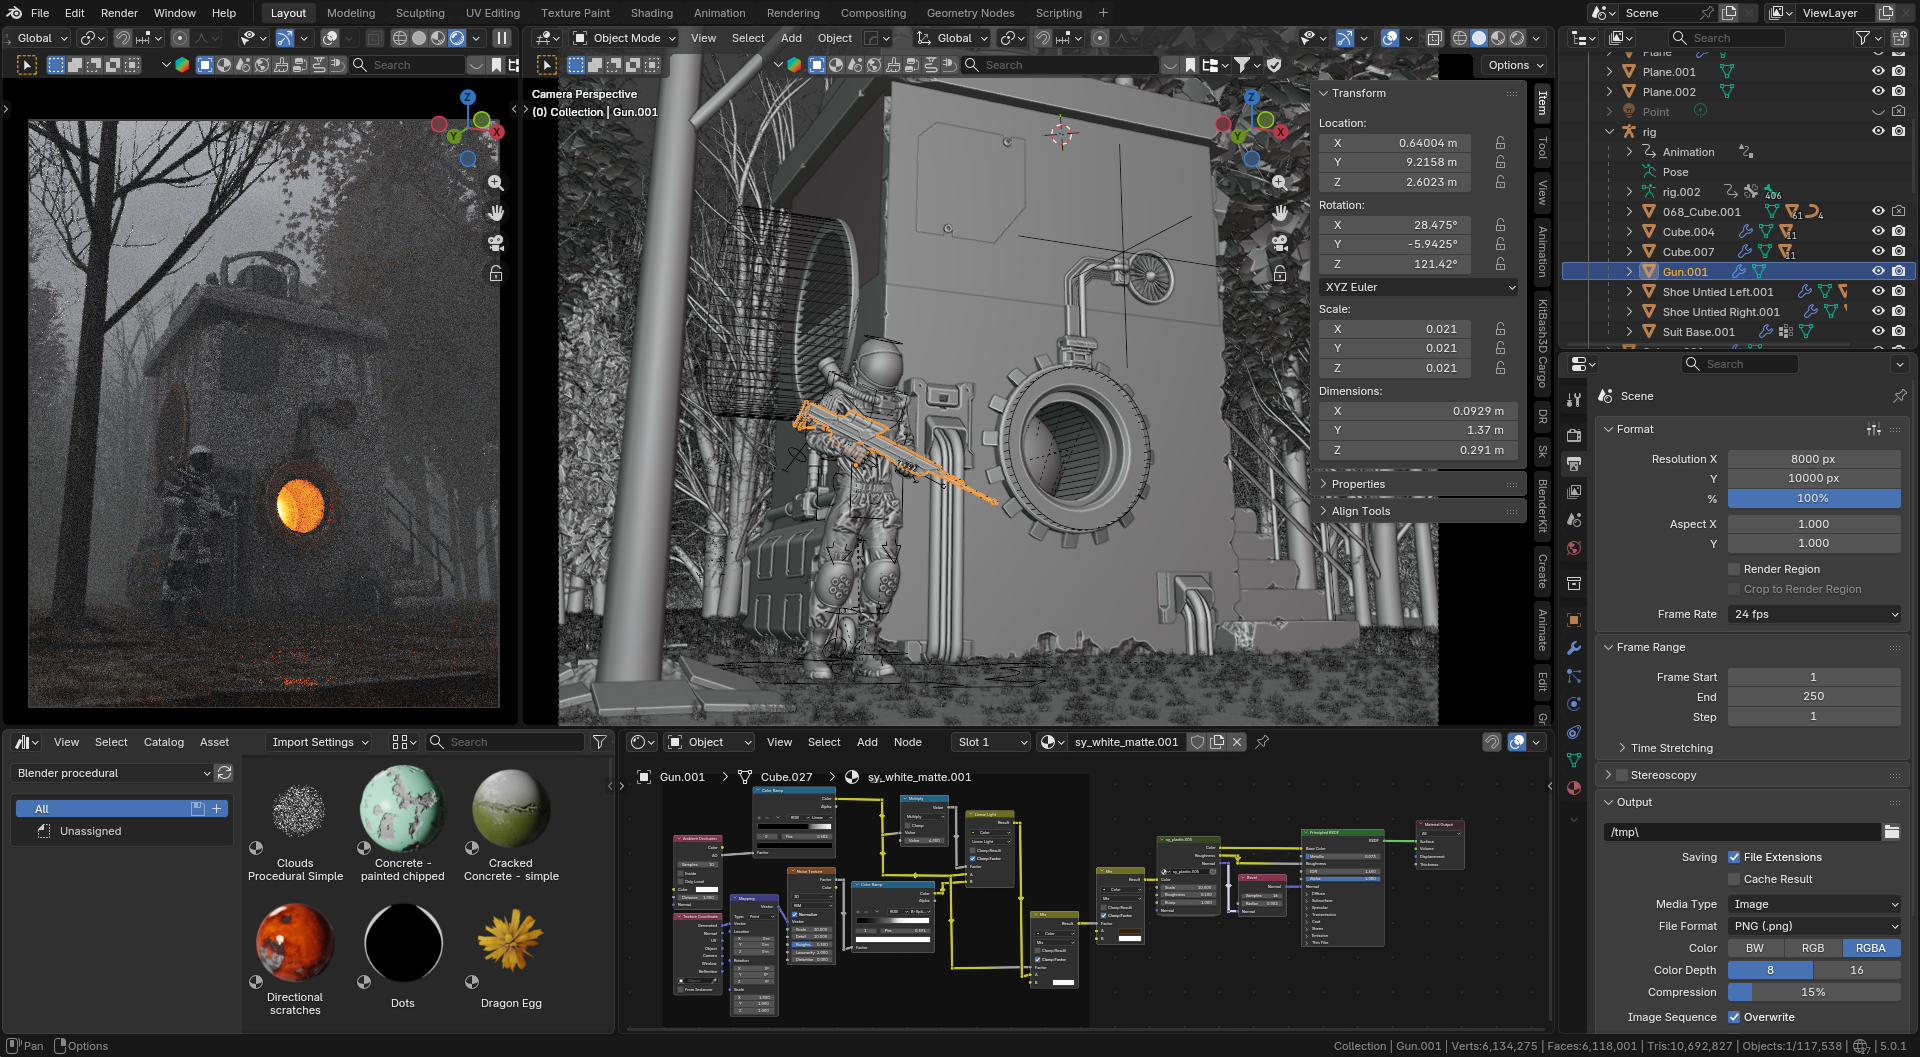Viewport: 1920px width, 1057px height.
Task: Pin the Scene properties panel
Action: [1899, 396]
